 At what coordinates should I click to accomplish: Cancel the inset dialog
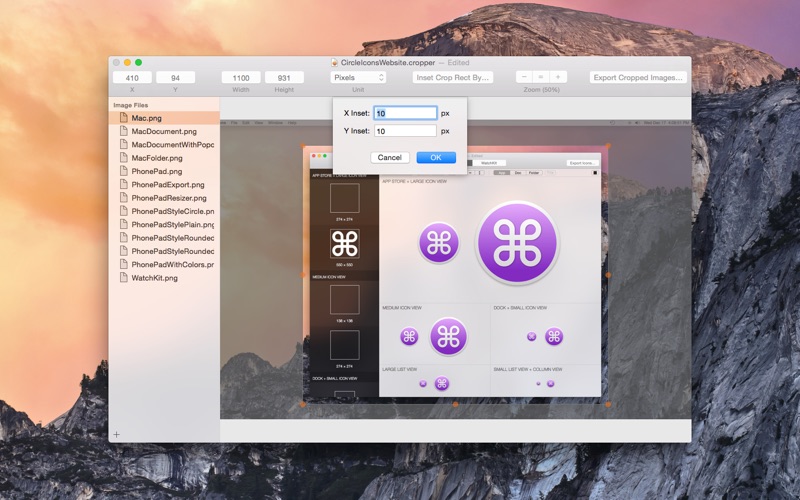coord(389,157)
